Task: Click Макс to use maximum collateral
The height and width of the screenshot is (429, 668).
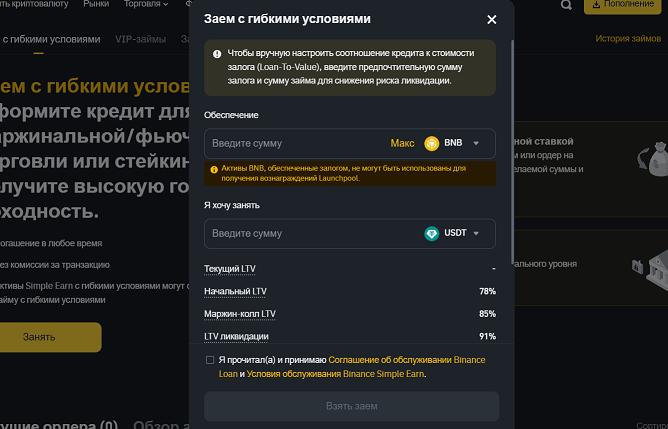Action: (x=402, y=144)
